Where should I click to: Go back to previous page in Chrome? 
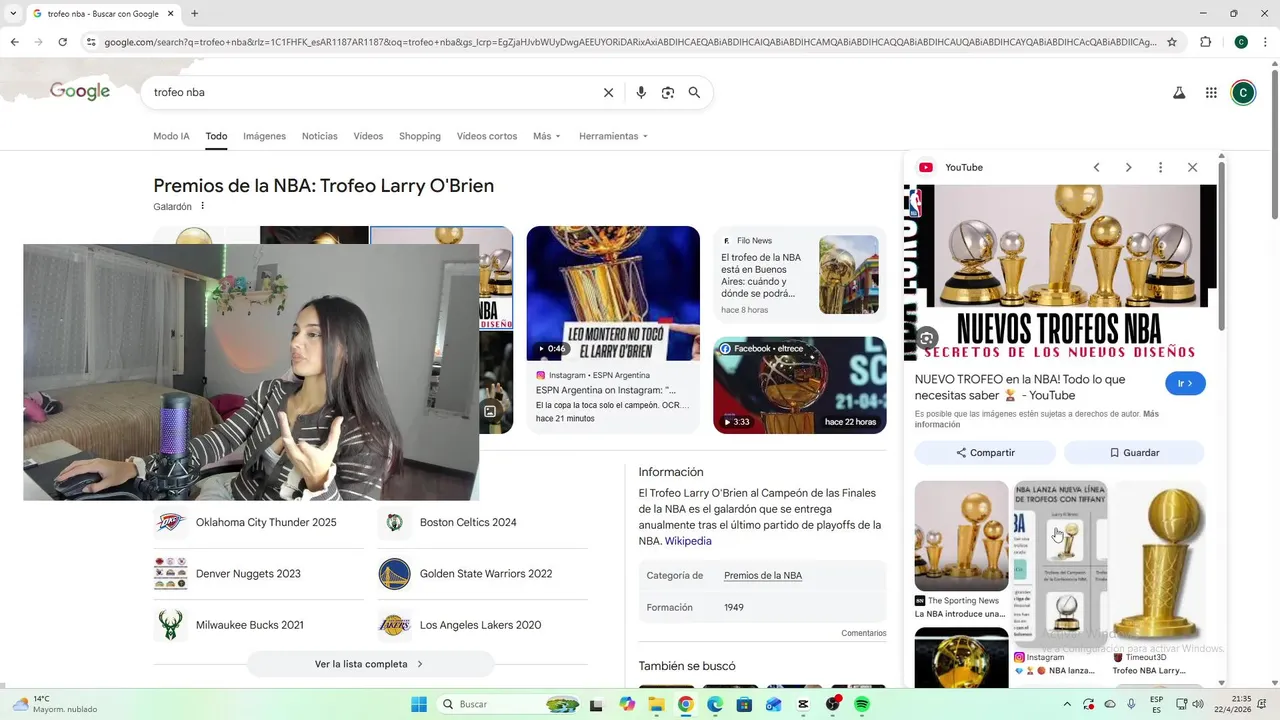coord(14,42)
